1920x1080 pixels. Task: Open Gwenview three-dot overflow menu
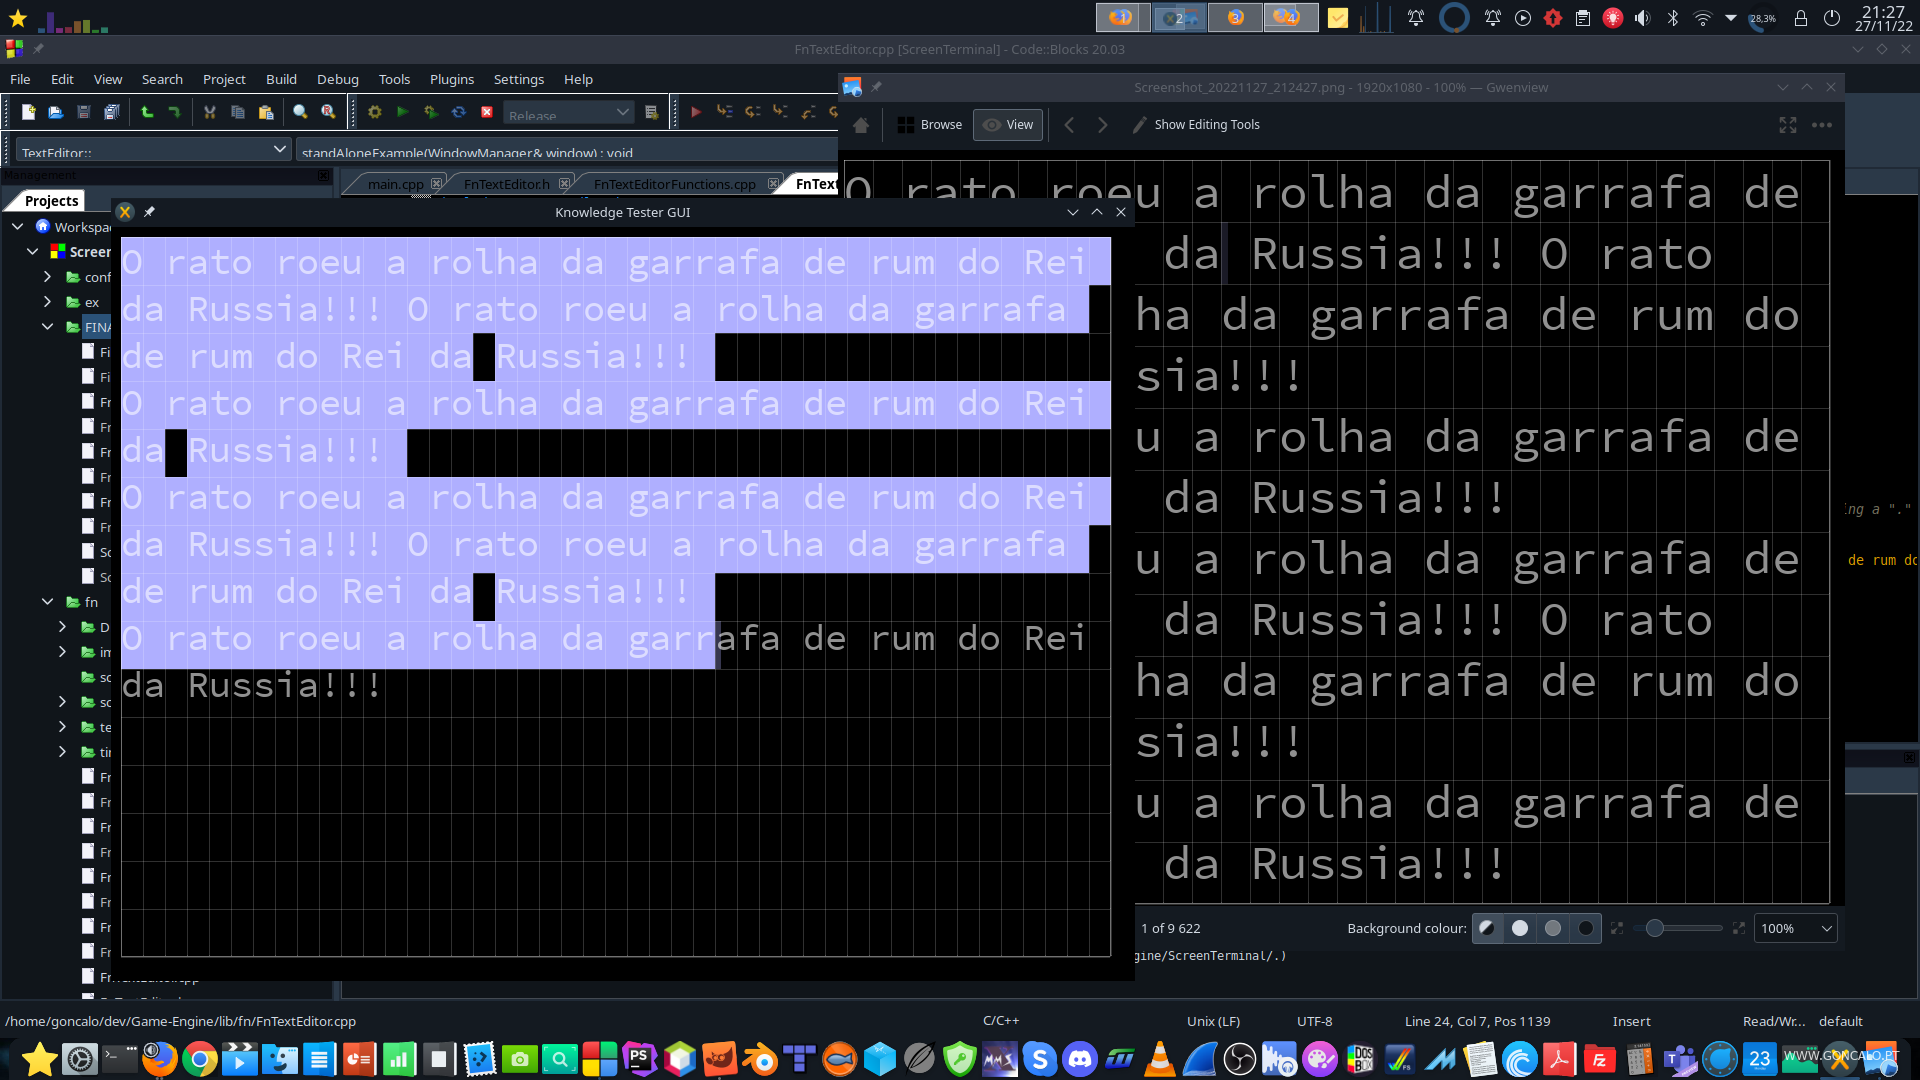(x=1822, y=125)
